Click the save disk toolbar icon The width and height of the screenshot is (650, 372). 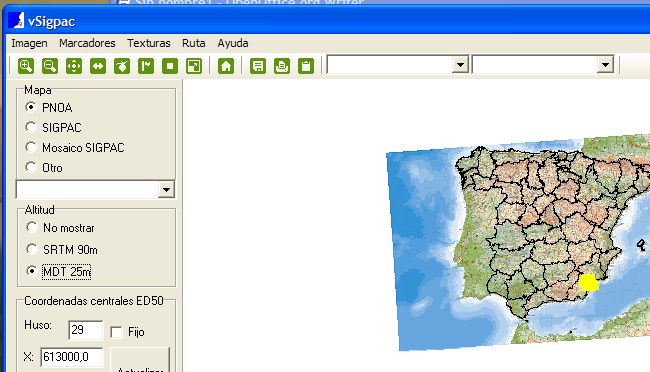click(258, 66)
